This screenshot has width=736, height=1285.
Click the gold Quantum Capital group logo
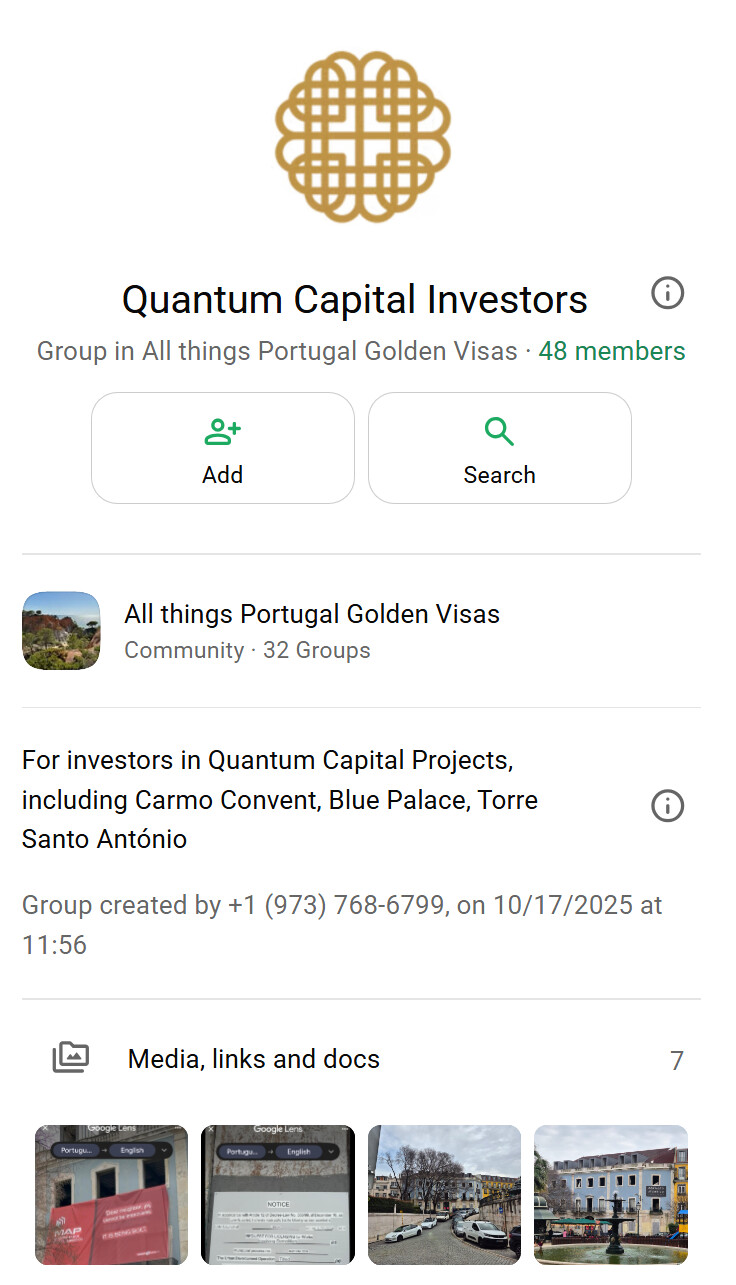(362, 137)
